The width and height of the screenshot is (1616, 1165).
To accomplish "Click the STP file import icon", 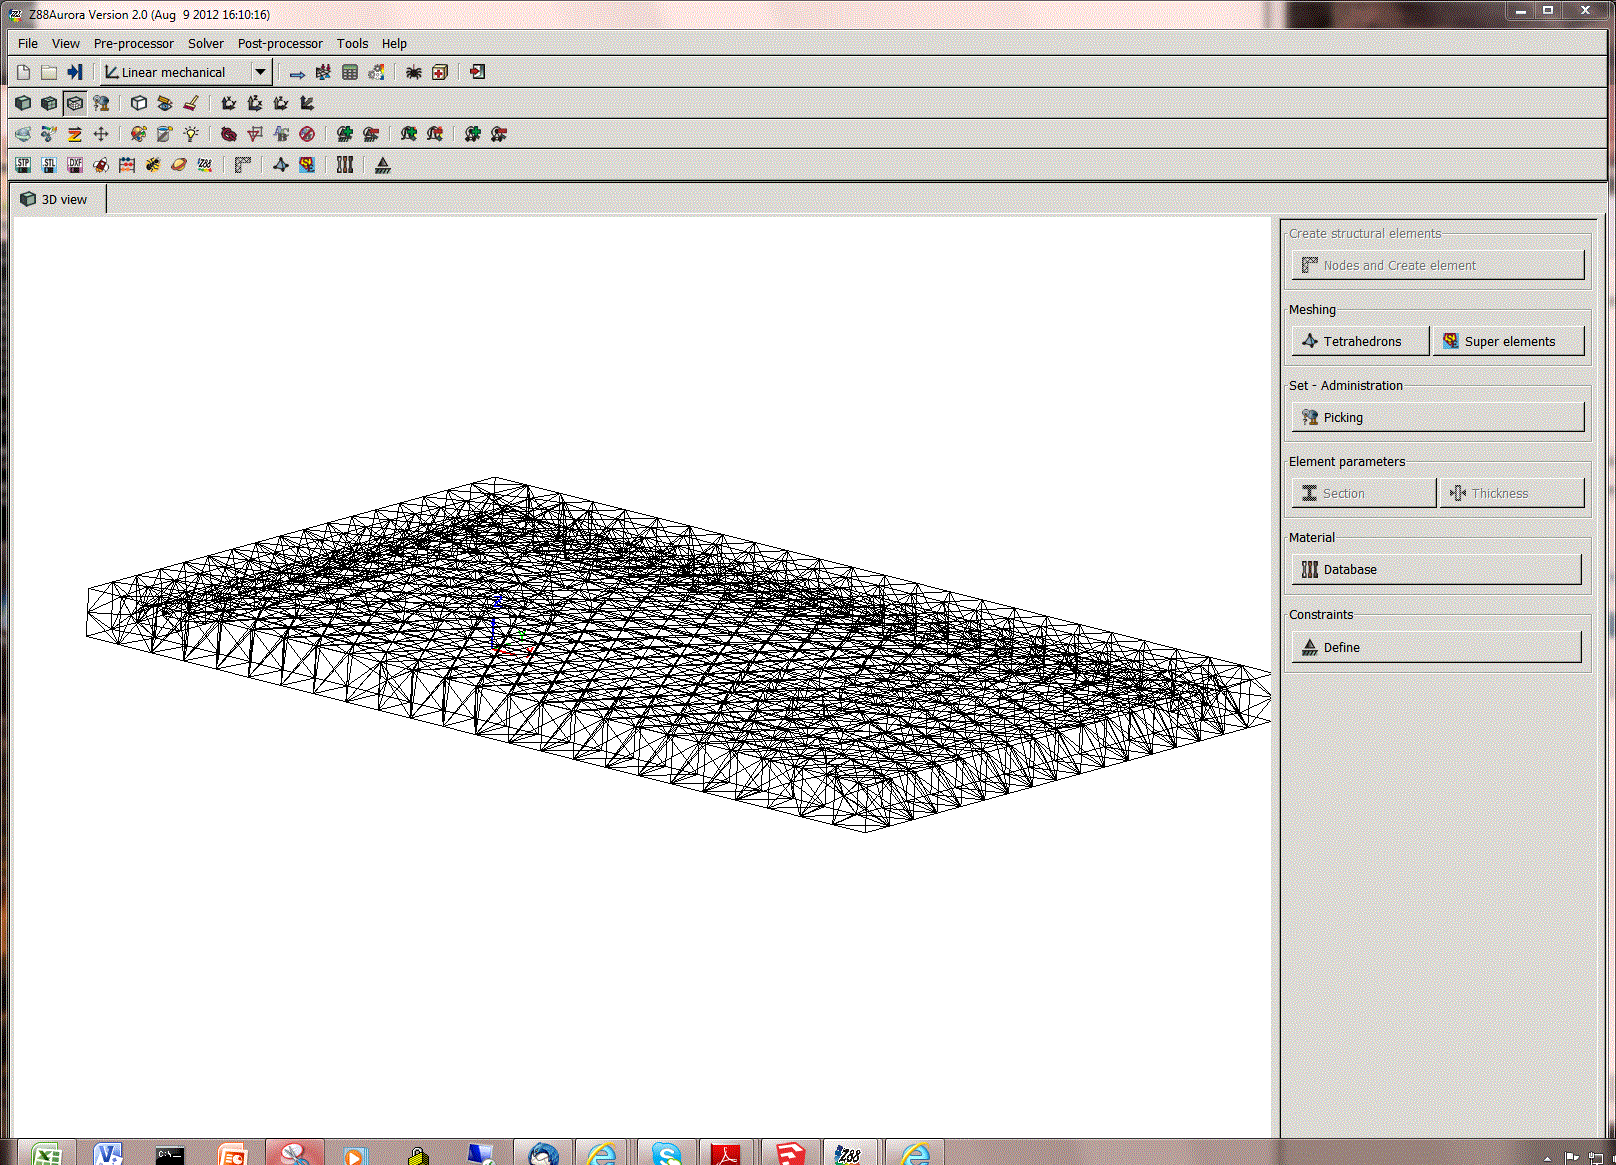I will click(23, 165).
